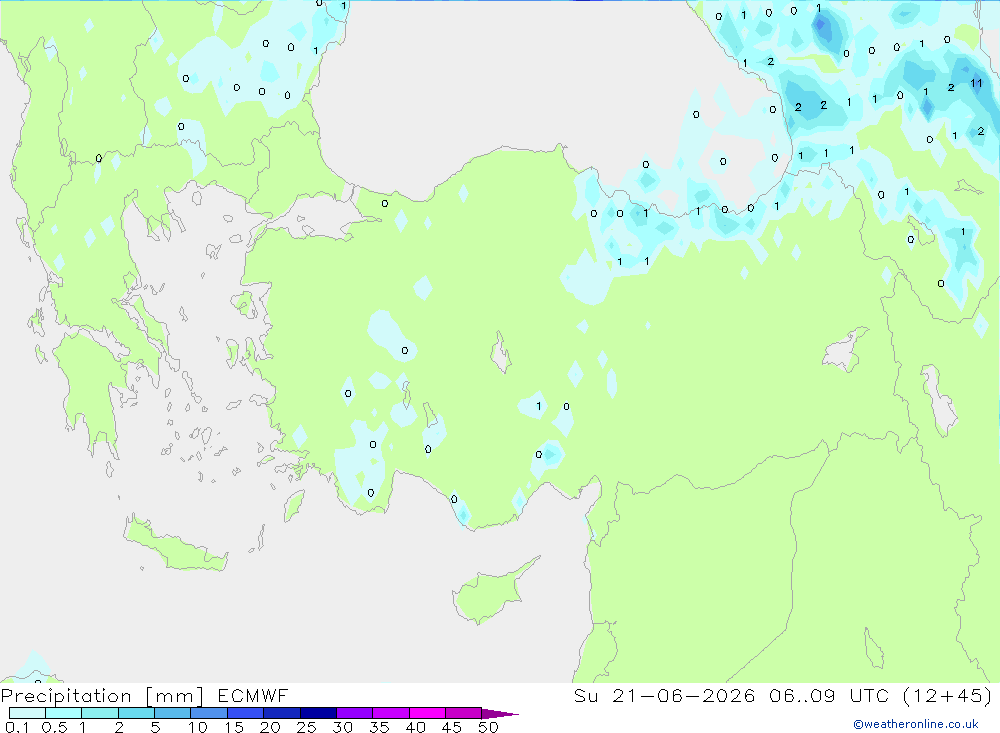Click the 'Precipitation [mm]' title text

pyautogui.click(x=102, y=696)
